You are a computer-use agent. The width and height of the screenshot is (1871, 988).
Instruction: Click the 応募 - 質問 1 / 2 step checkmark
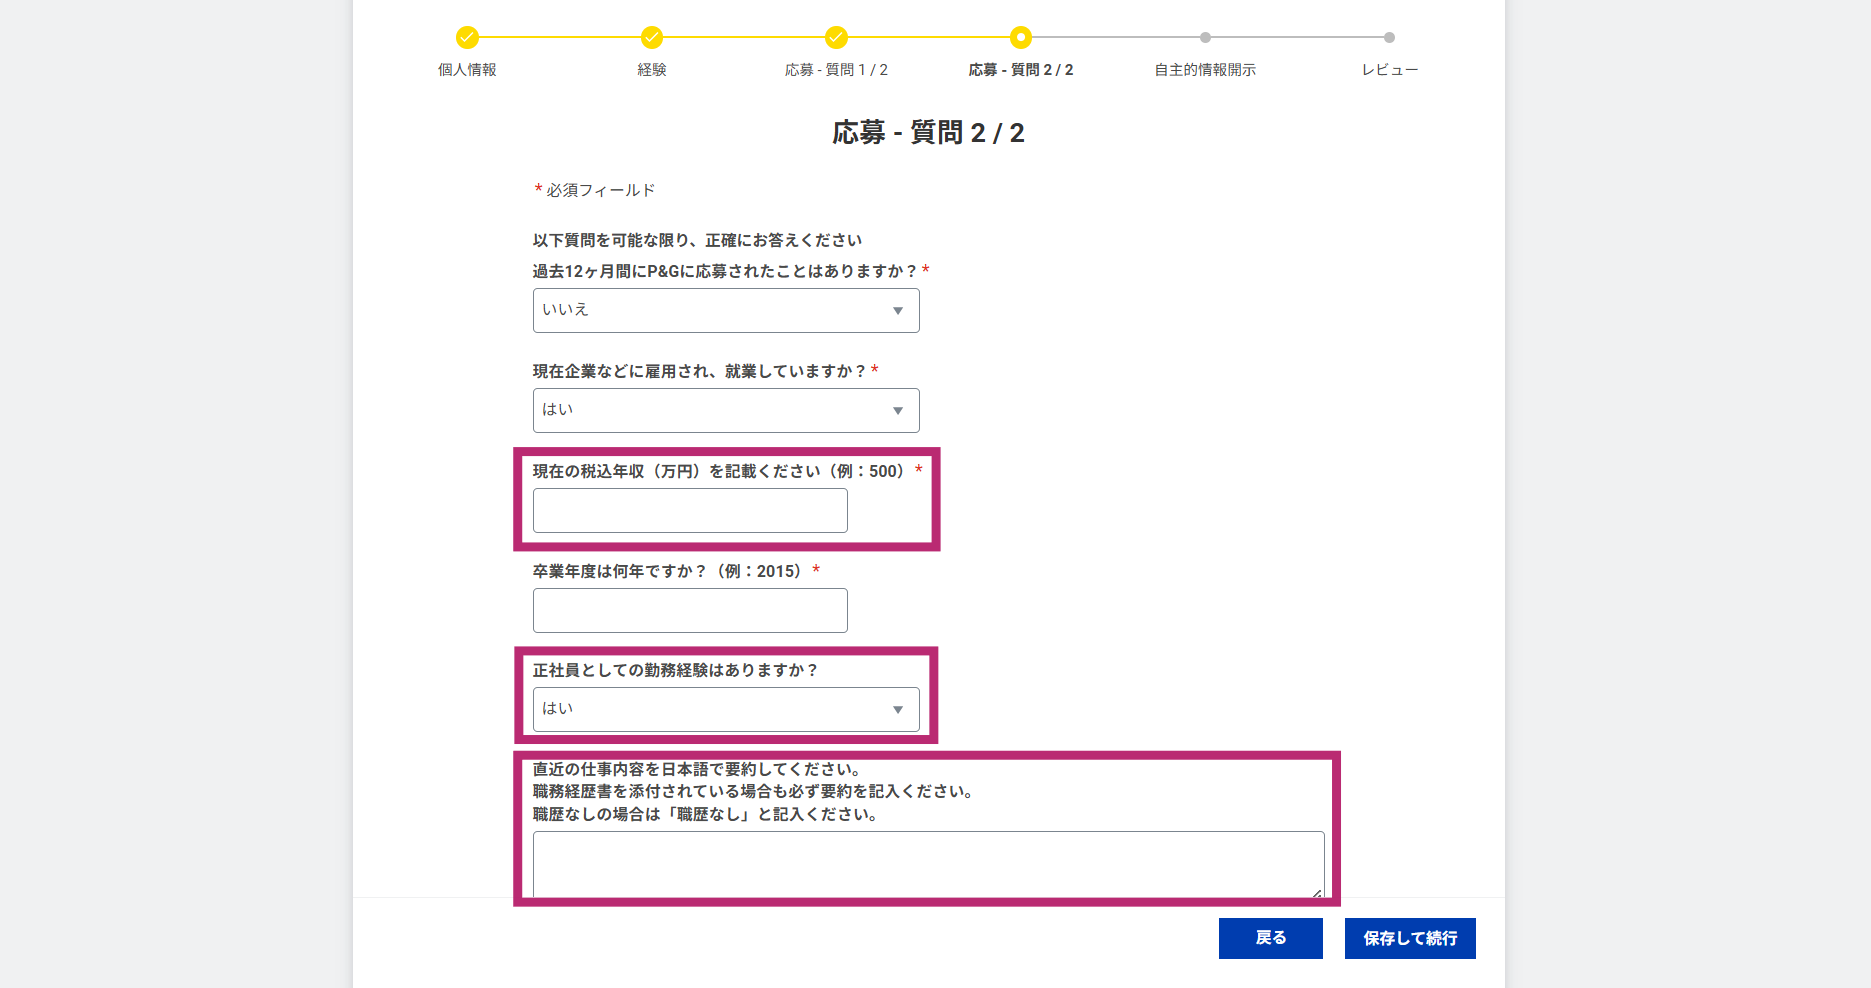tap(836, 37)
